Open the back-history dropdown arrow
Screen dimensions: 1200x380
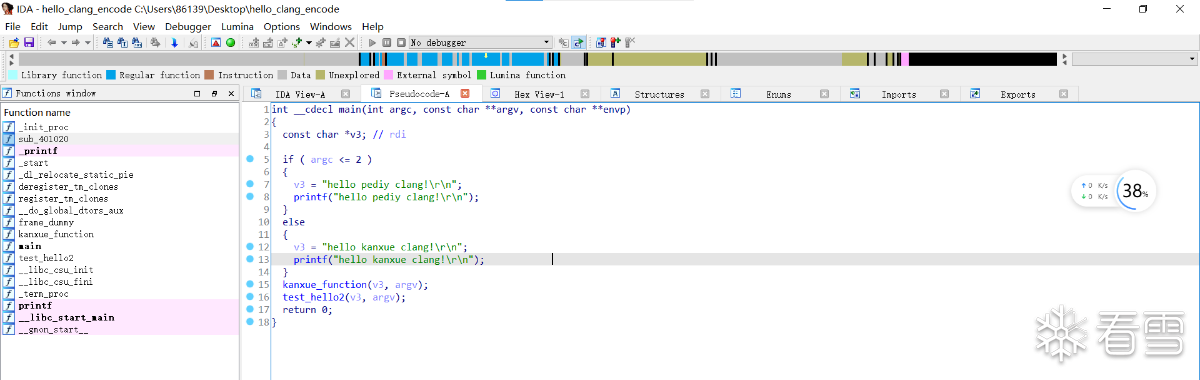[x=64, y=43]
